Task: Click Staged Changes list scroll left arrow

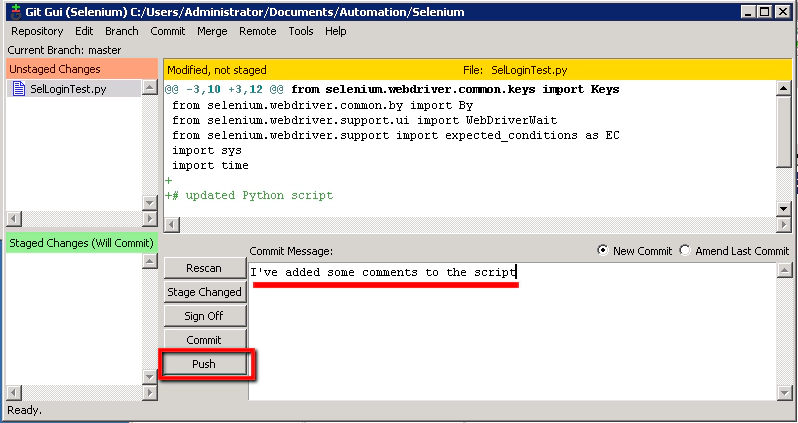Action: pyautogui.click(x=13, y=393)
